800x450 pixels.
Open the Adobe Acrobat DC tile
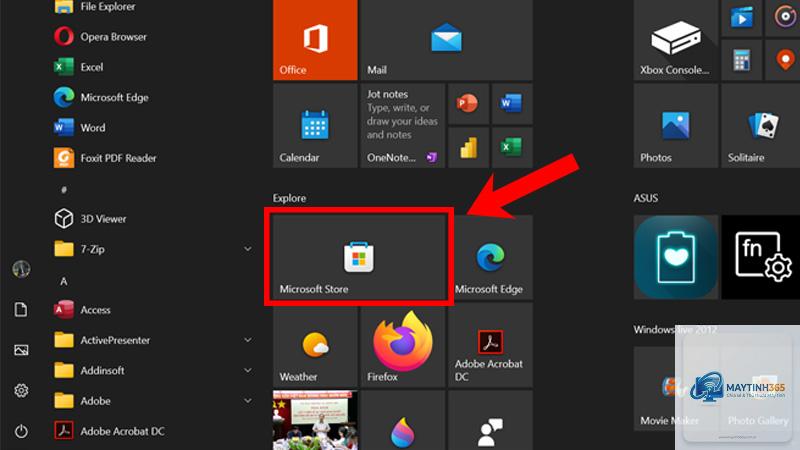tap(490, 344)
